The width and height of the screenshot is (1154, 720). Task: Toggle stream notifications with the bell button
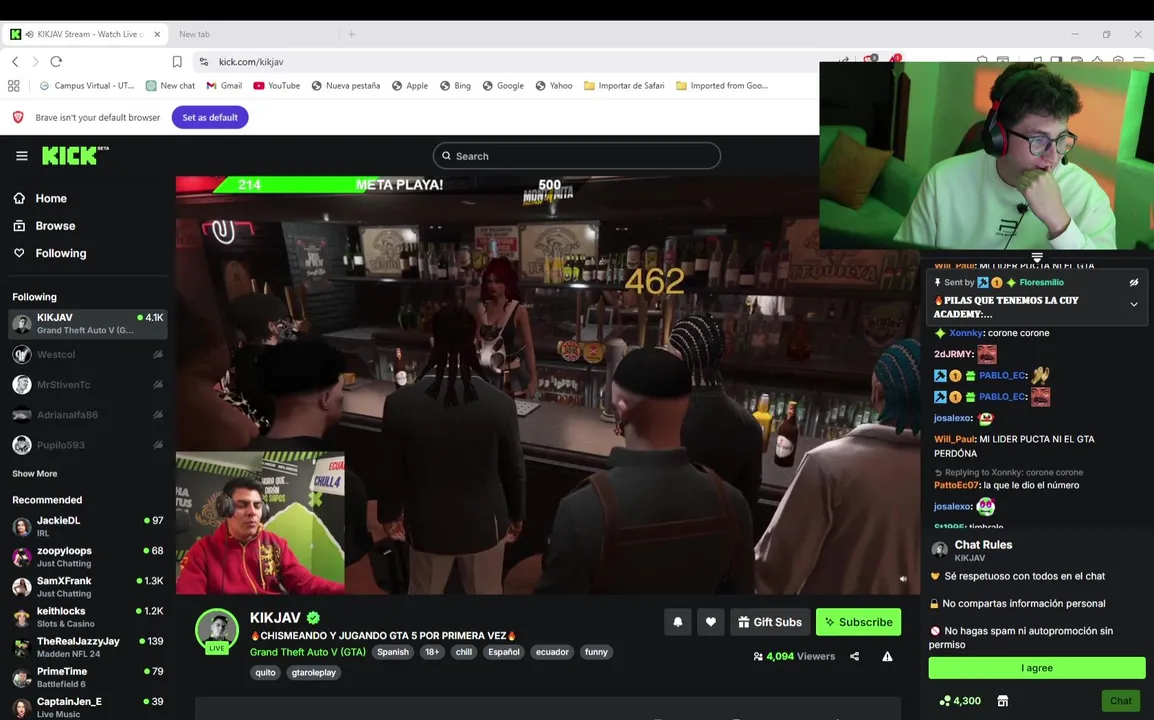pos(678,622)
